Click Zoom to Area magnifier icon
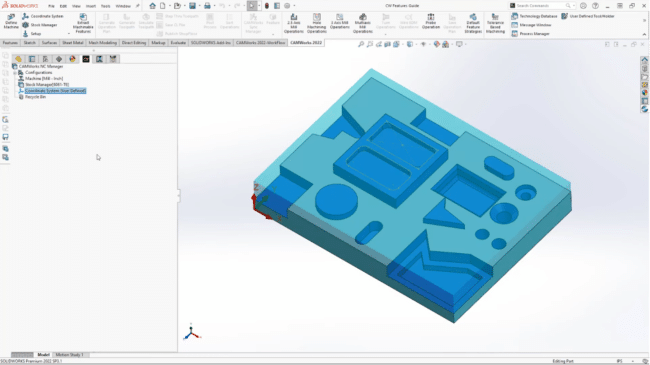 click(370, 44)
